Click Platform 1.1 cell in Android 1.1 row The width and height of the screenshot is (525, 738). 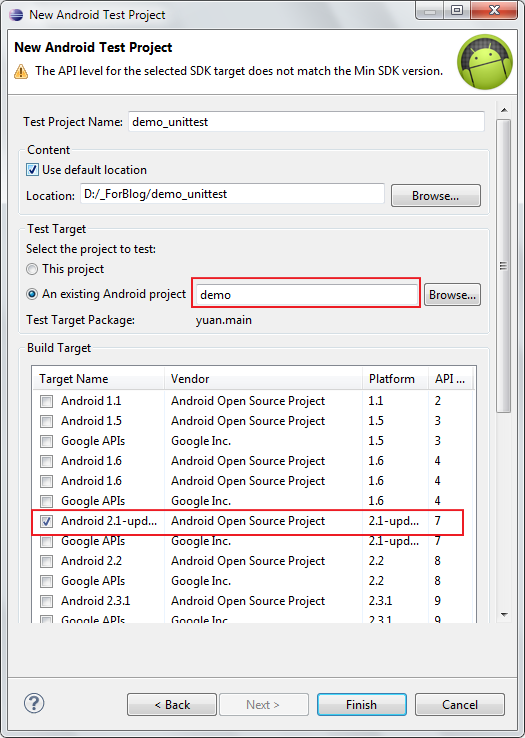[x=376, y=401]
